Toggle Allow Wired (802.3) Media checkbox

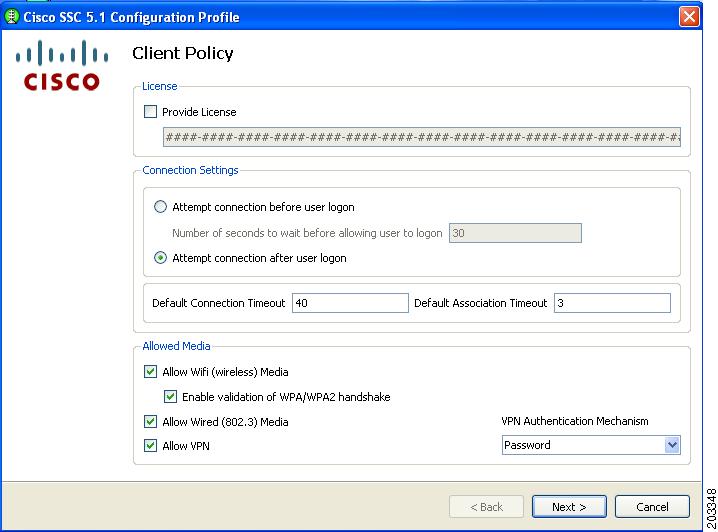pyautogui.click(x=151, y=422)
